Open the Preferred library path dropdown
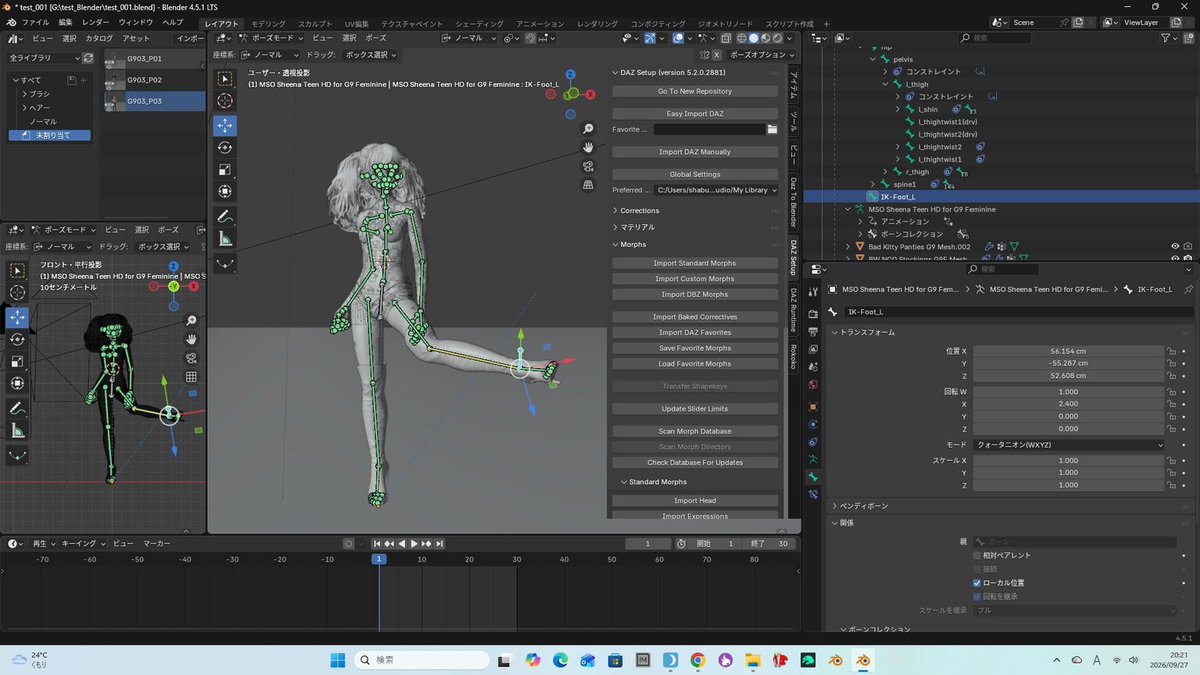 (716, 190)
